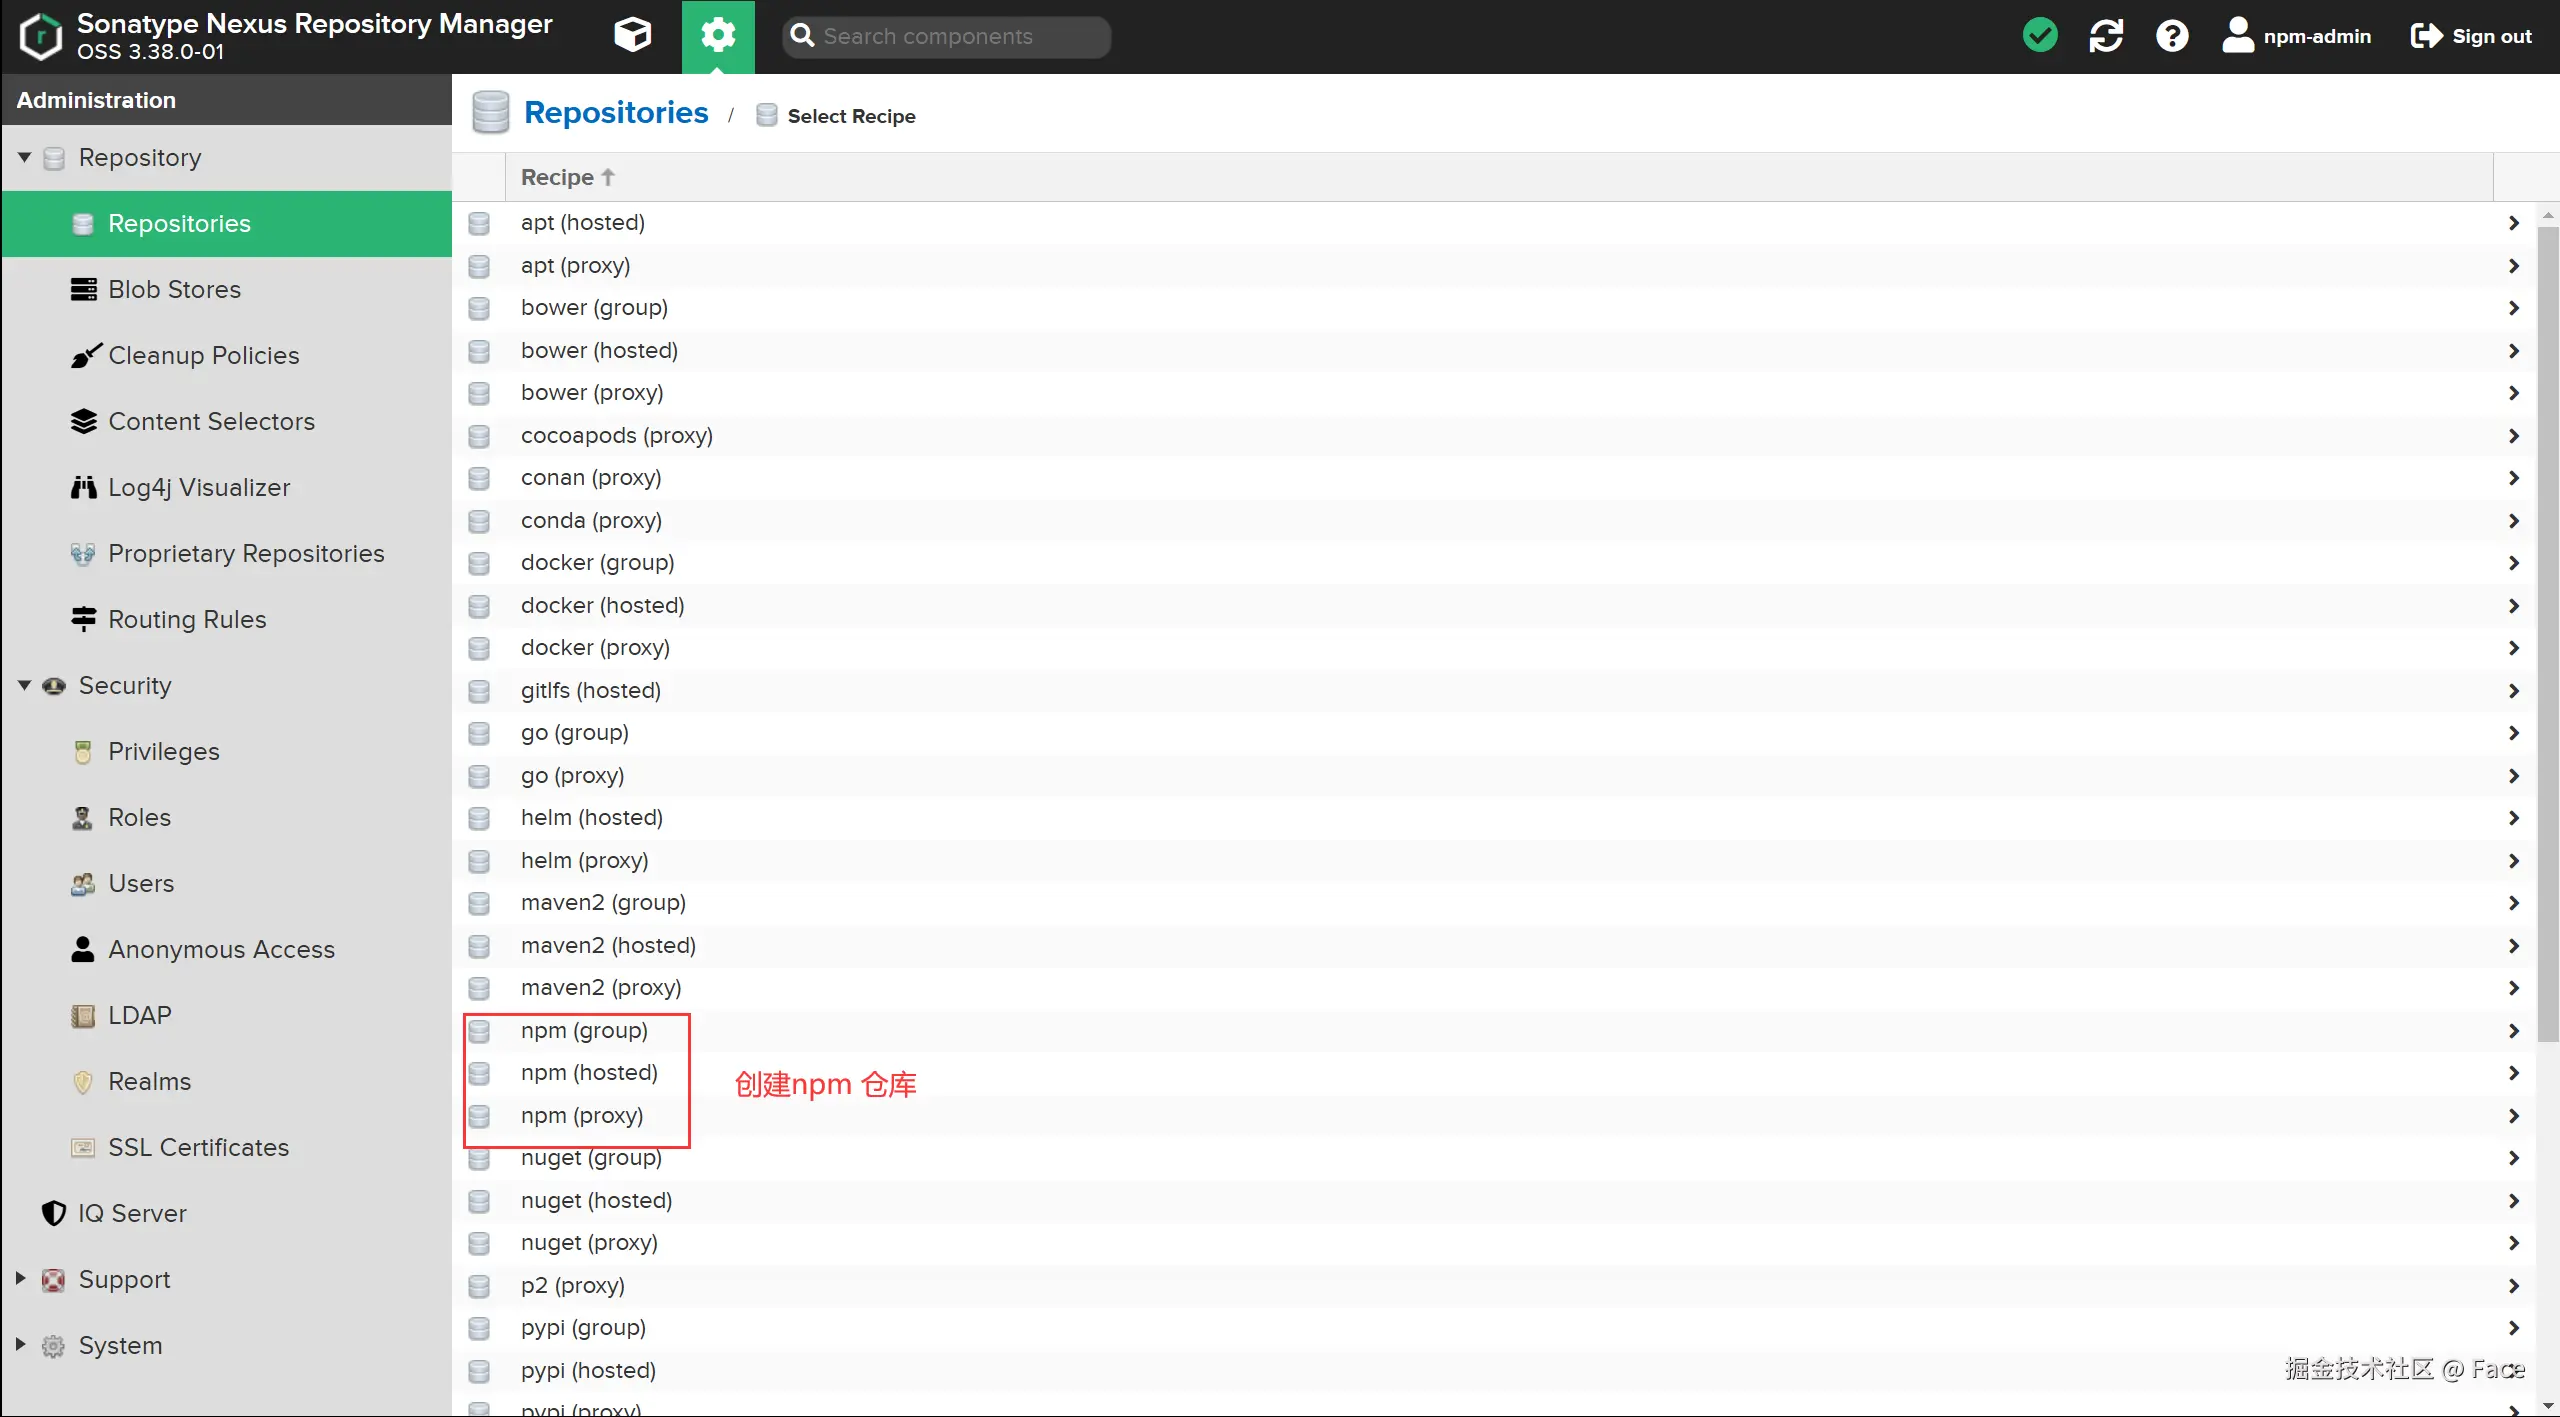The width and height of the screenshot is (2560, 1417).
Task: Collapse the Security tree section
Action: [24, 685]
